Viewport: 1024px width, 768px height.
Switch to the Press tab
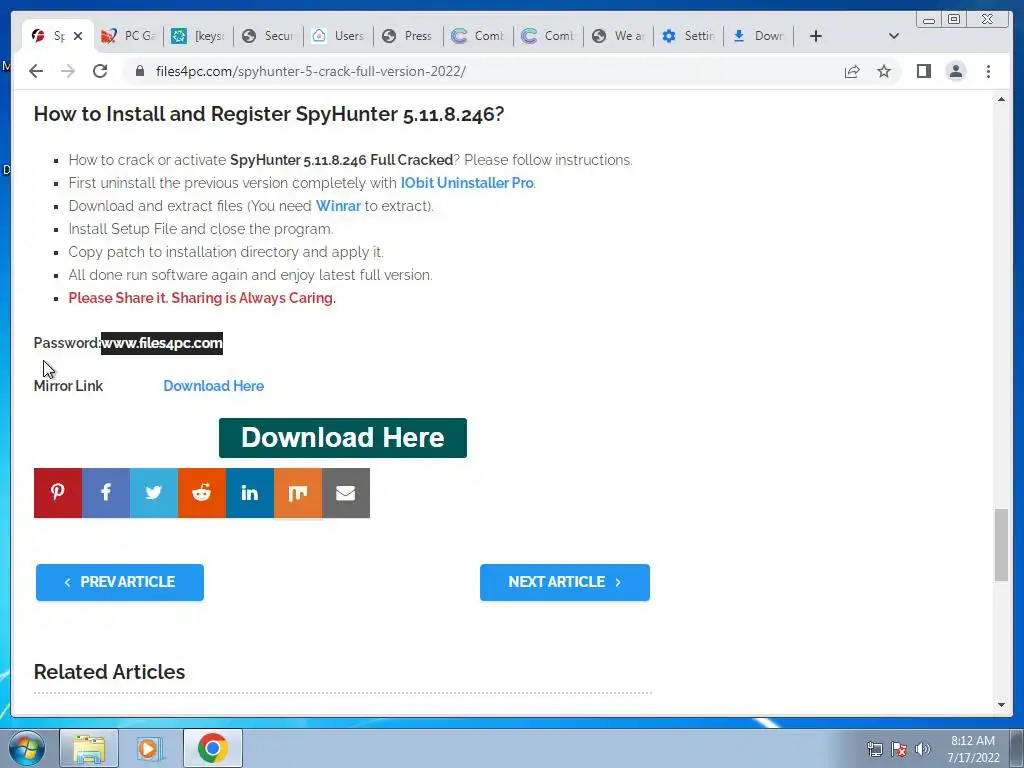[x=408, y=36]
